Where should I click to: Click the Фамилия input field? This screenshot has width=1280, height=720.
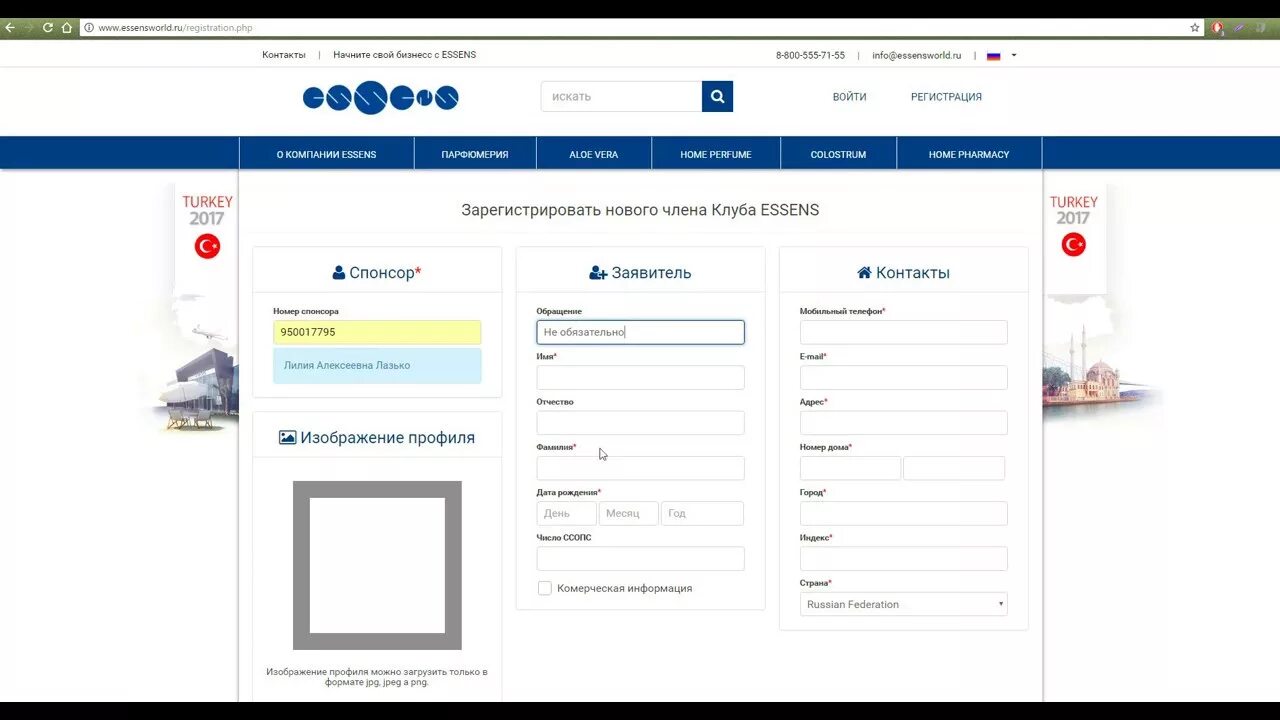[640, 468]
